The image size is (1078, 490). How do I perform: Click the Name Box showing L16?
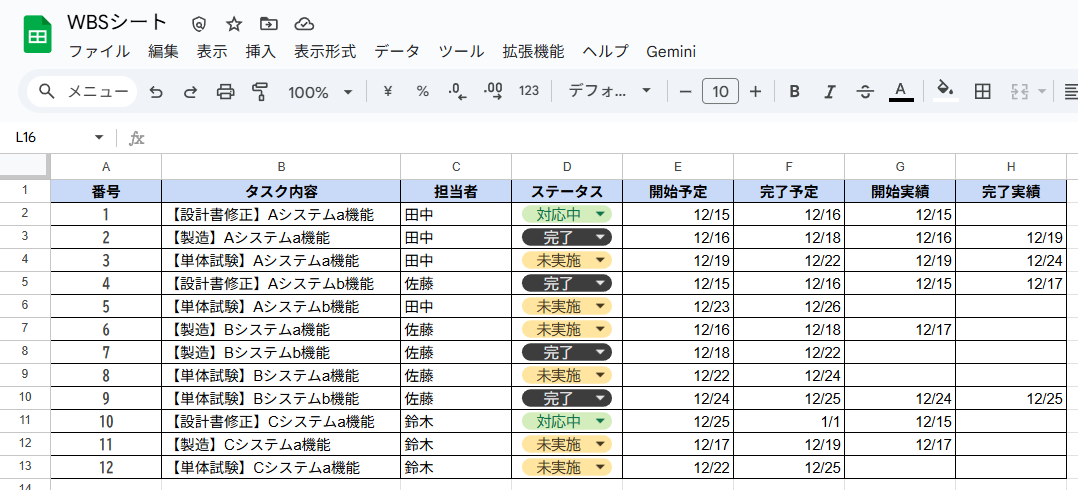tap(58, 137)
